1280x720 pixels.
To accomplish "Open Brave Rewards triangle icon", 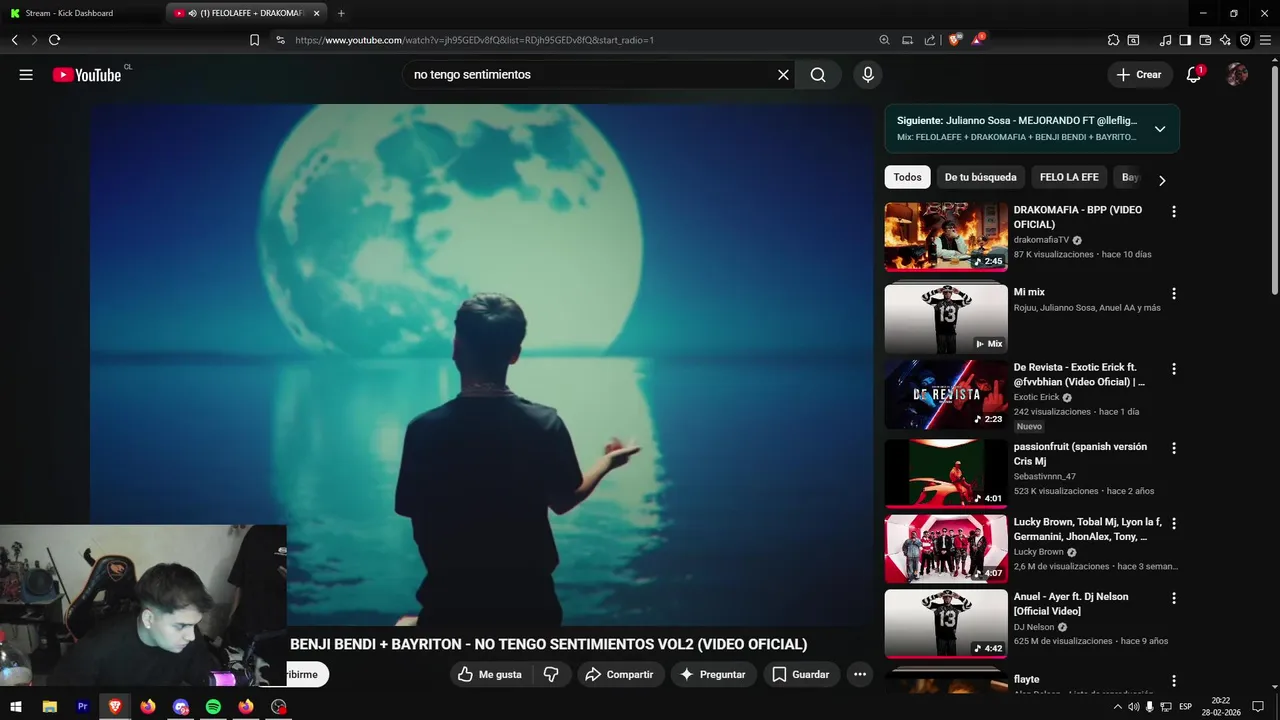I will (978, 40).
